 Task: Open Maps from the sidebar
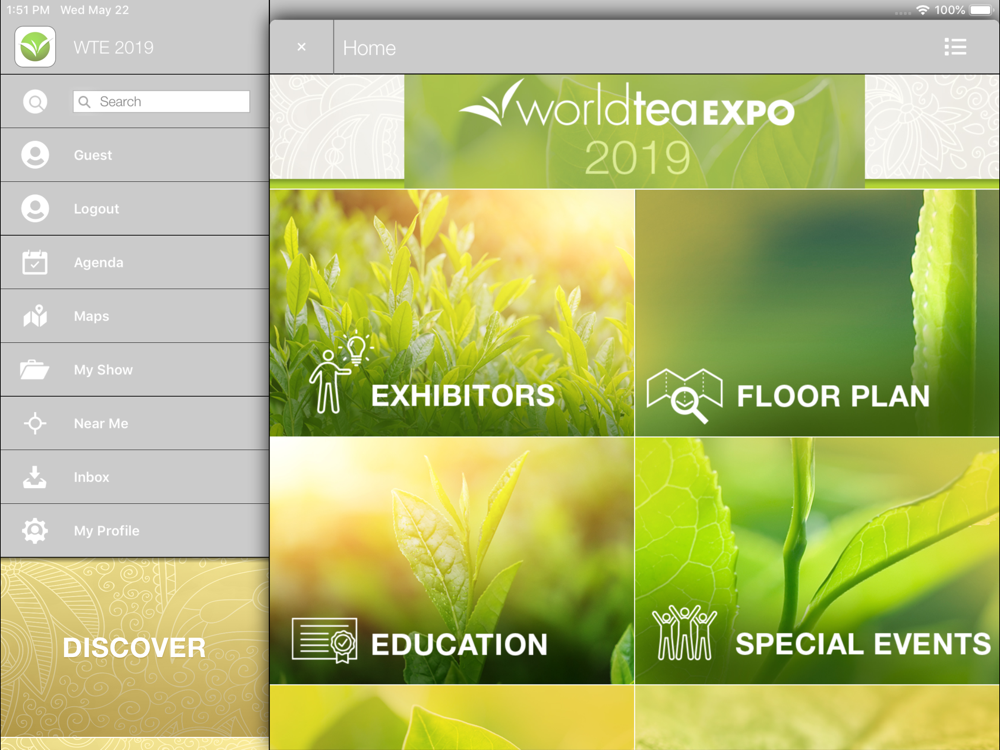tap(135, 316)
